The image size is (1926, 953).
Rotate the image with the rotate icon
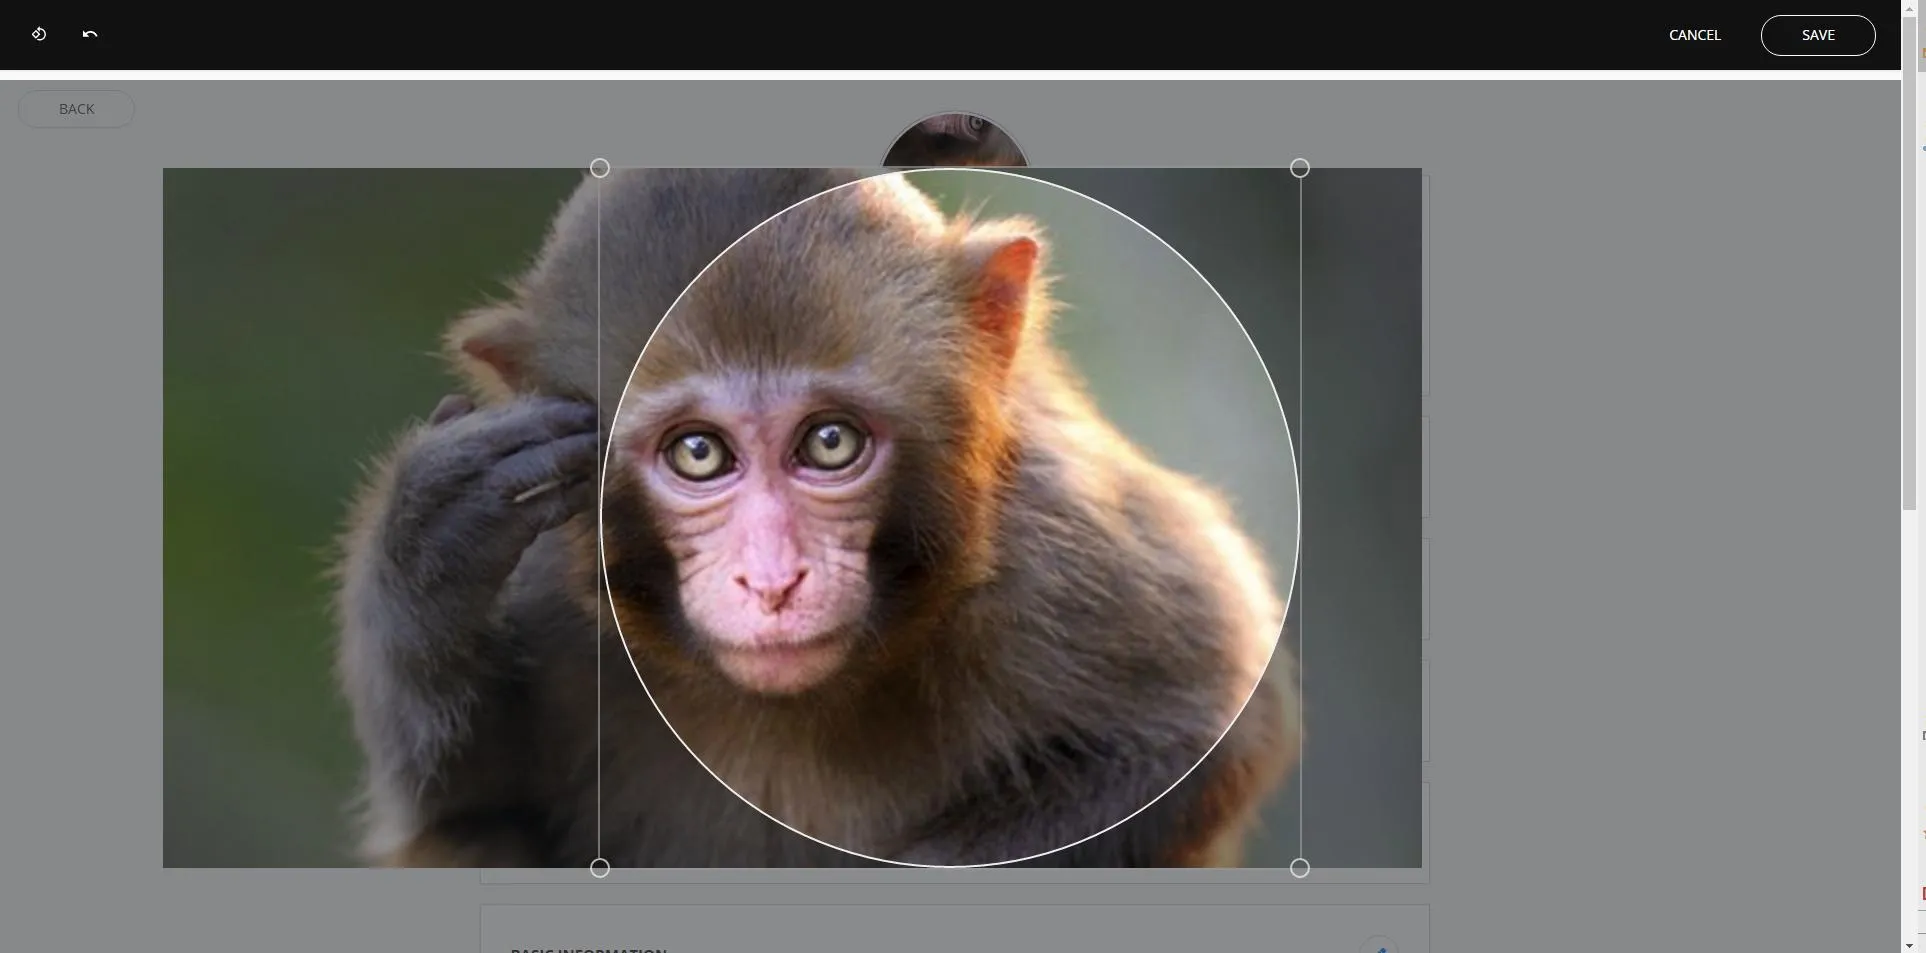[39, 34]
